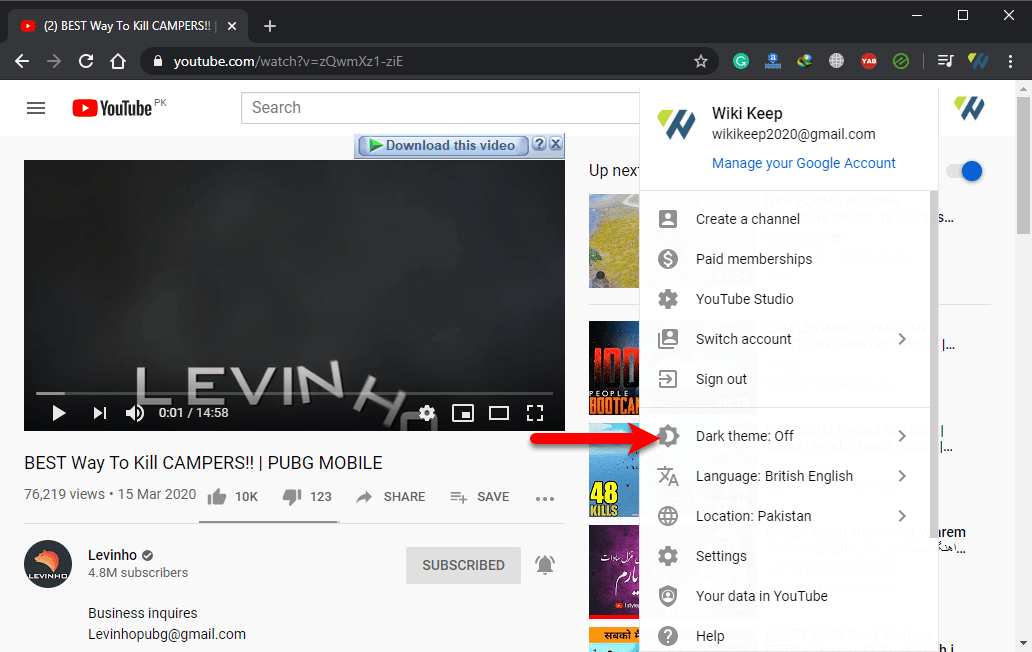The width and height of the screenshot is (1032, 652).
Task: Open Language: British English option
Action: 785,476
